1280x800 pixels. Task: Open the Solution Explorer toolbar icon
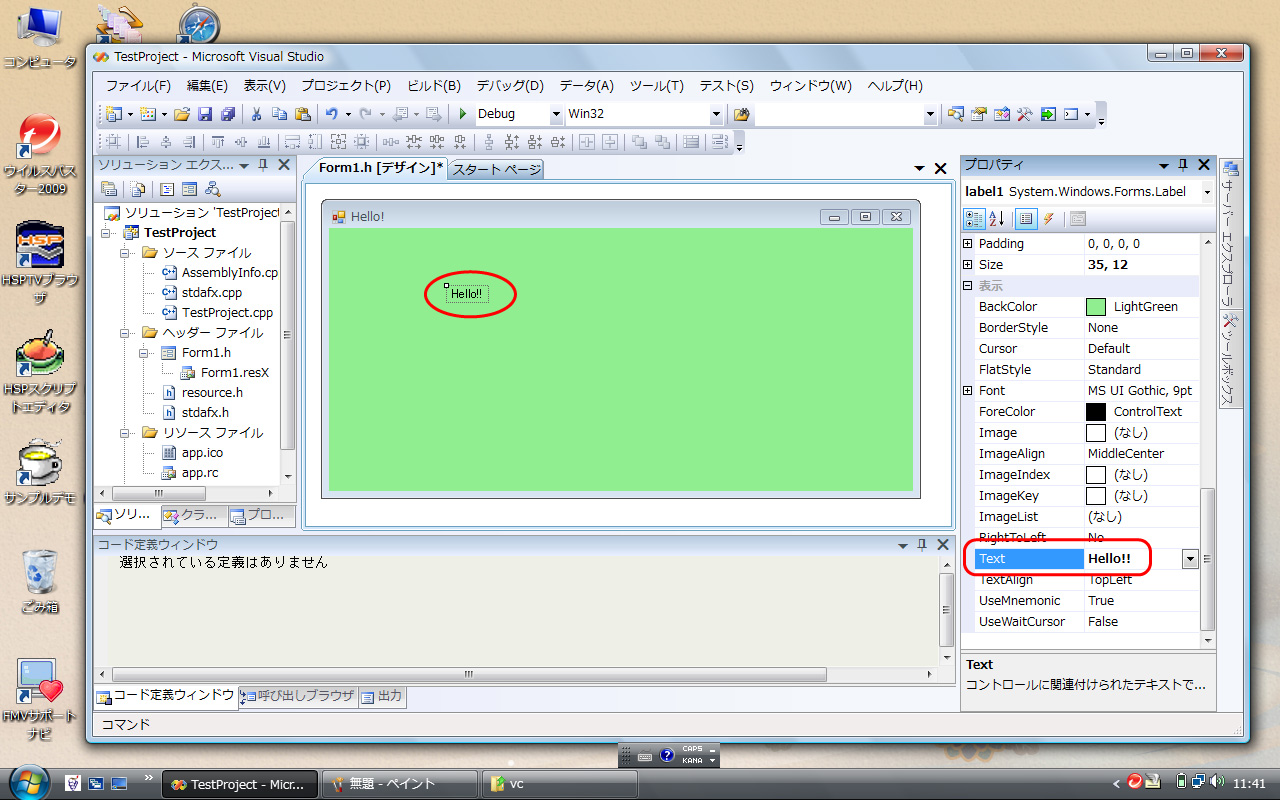tap(956, 114)
